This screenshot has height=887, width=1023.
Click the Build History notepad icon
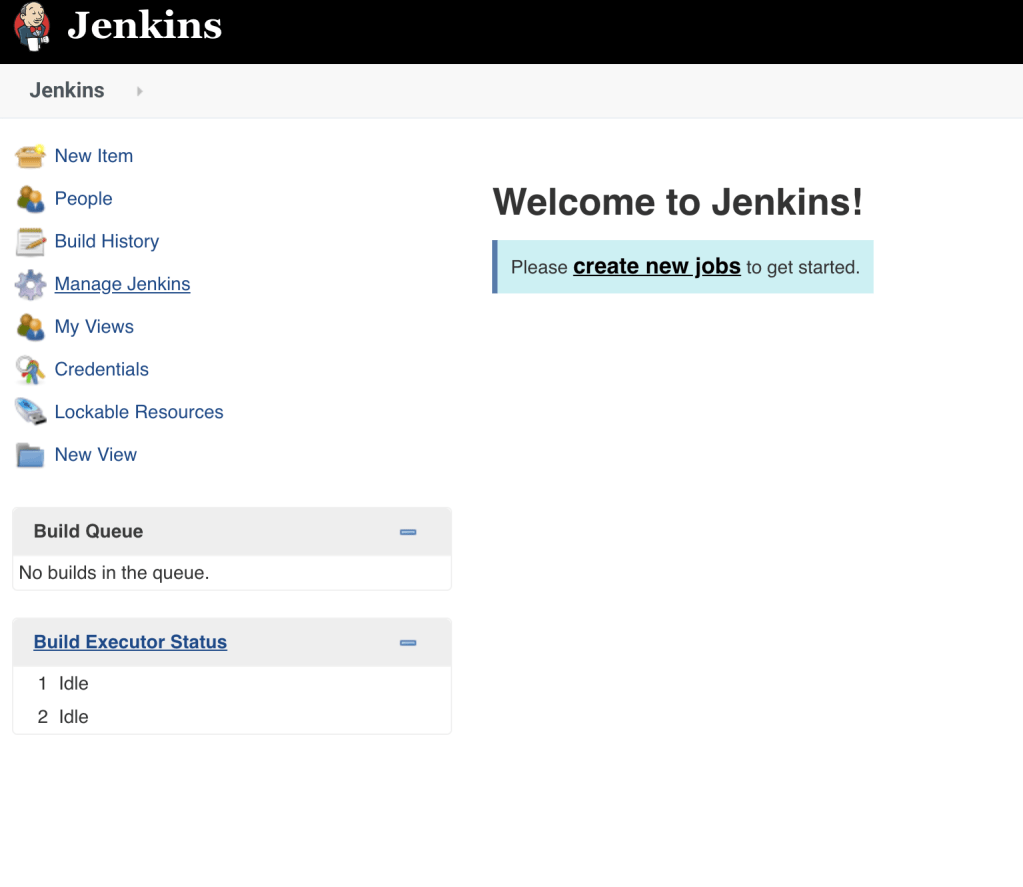click(30, 241)
